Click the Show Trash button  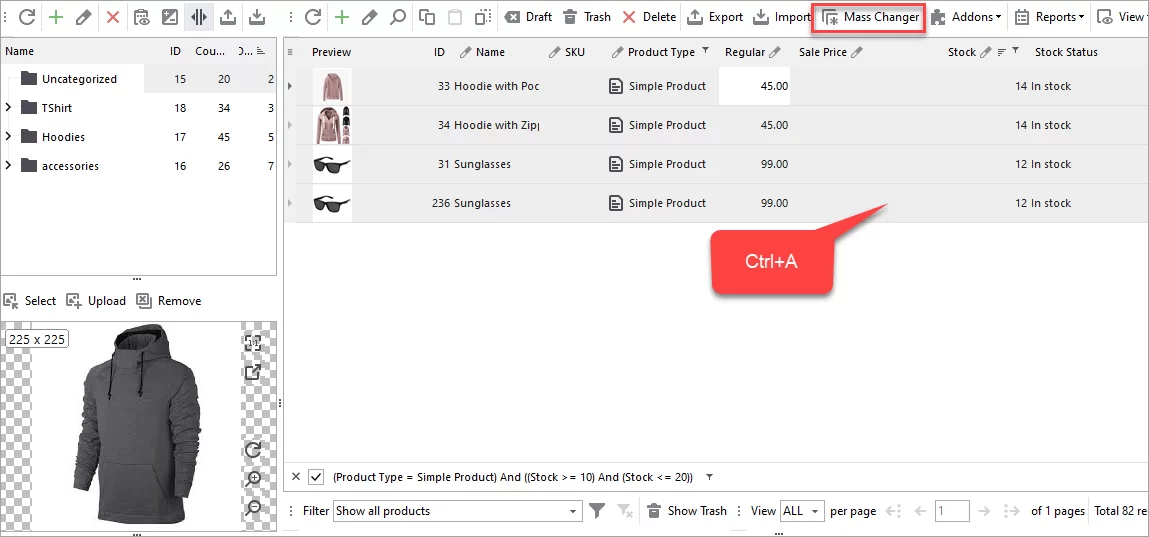(687, 511)
